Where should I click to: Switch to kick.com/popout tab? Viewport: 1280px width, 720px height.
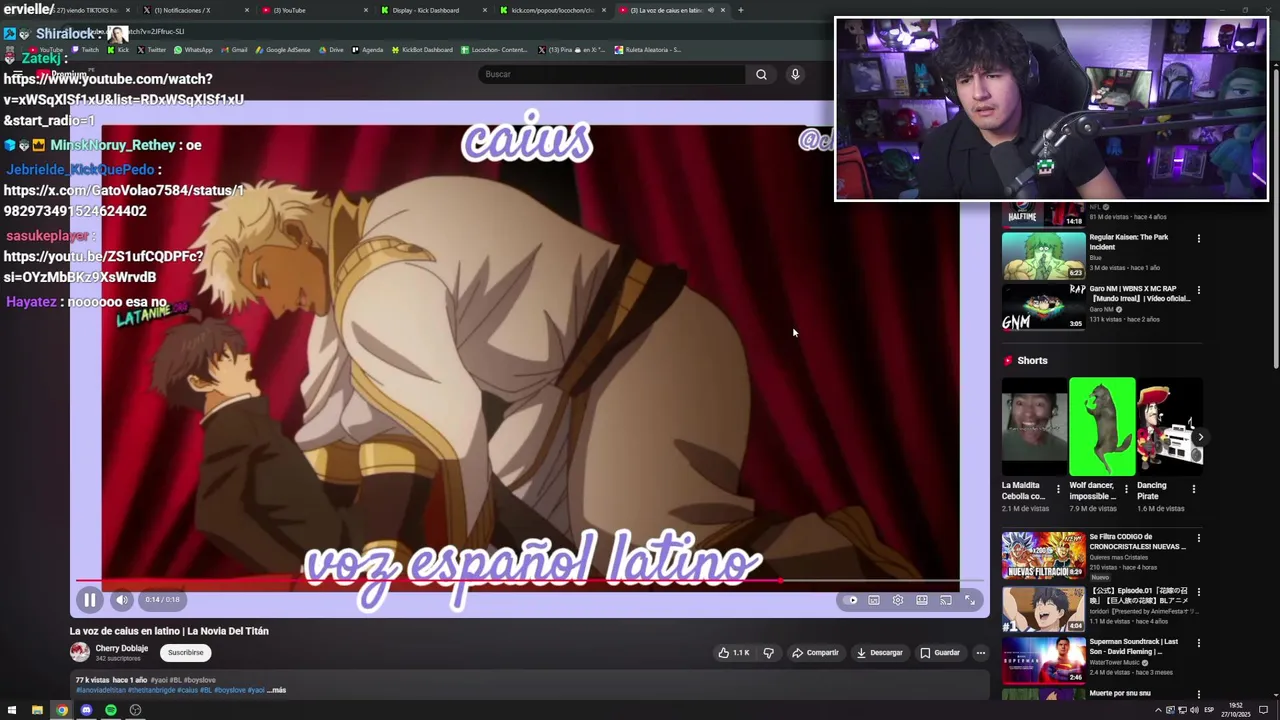(552, 10)
